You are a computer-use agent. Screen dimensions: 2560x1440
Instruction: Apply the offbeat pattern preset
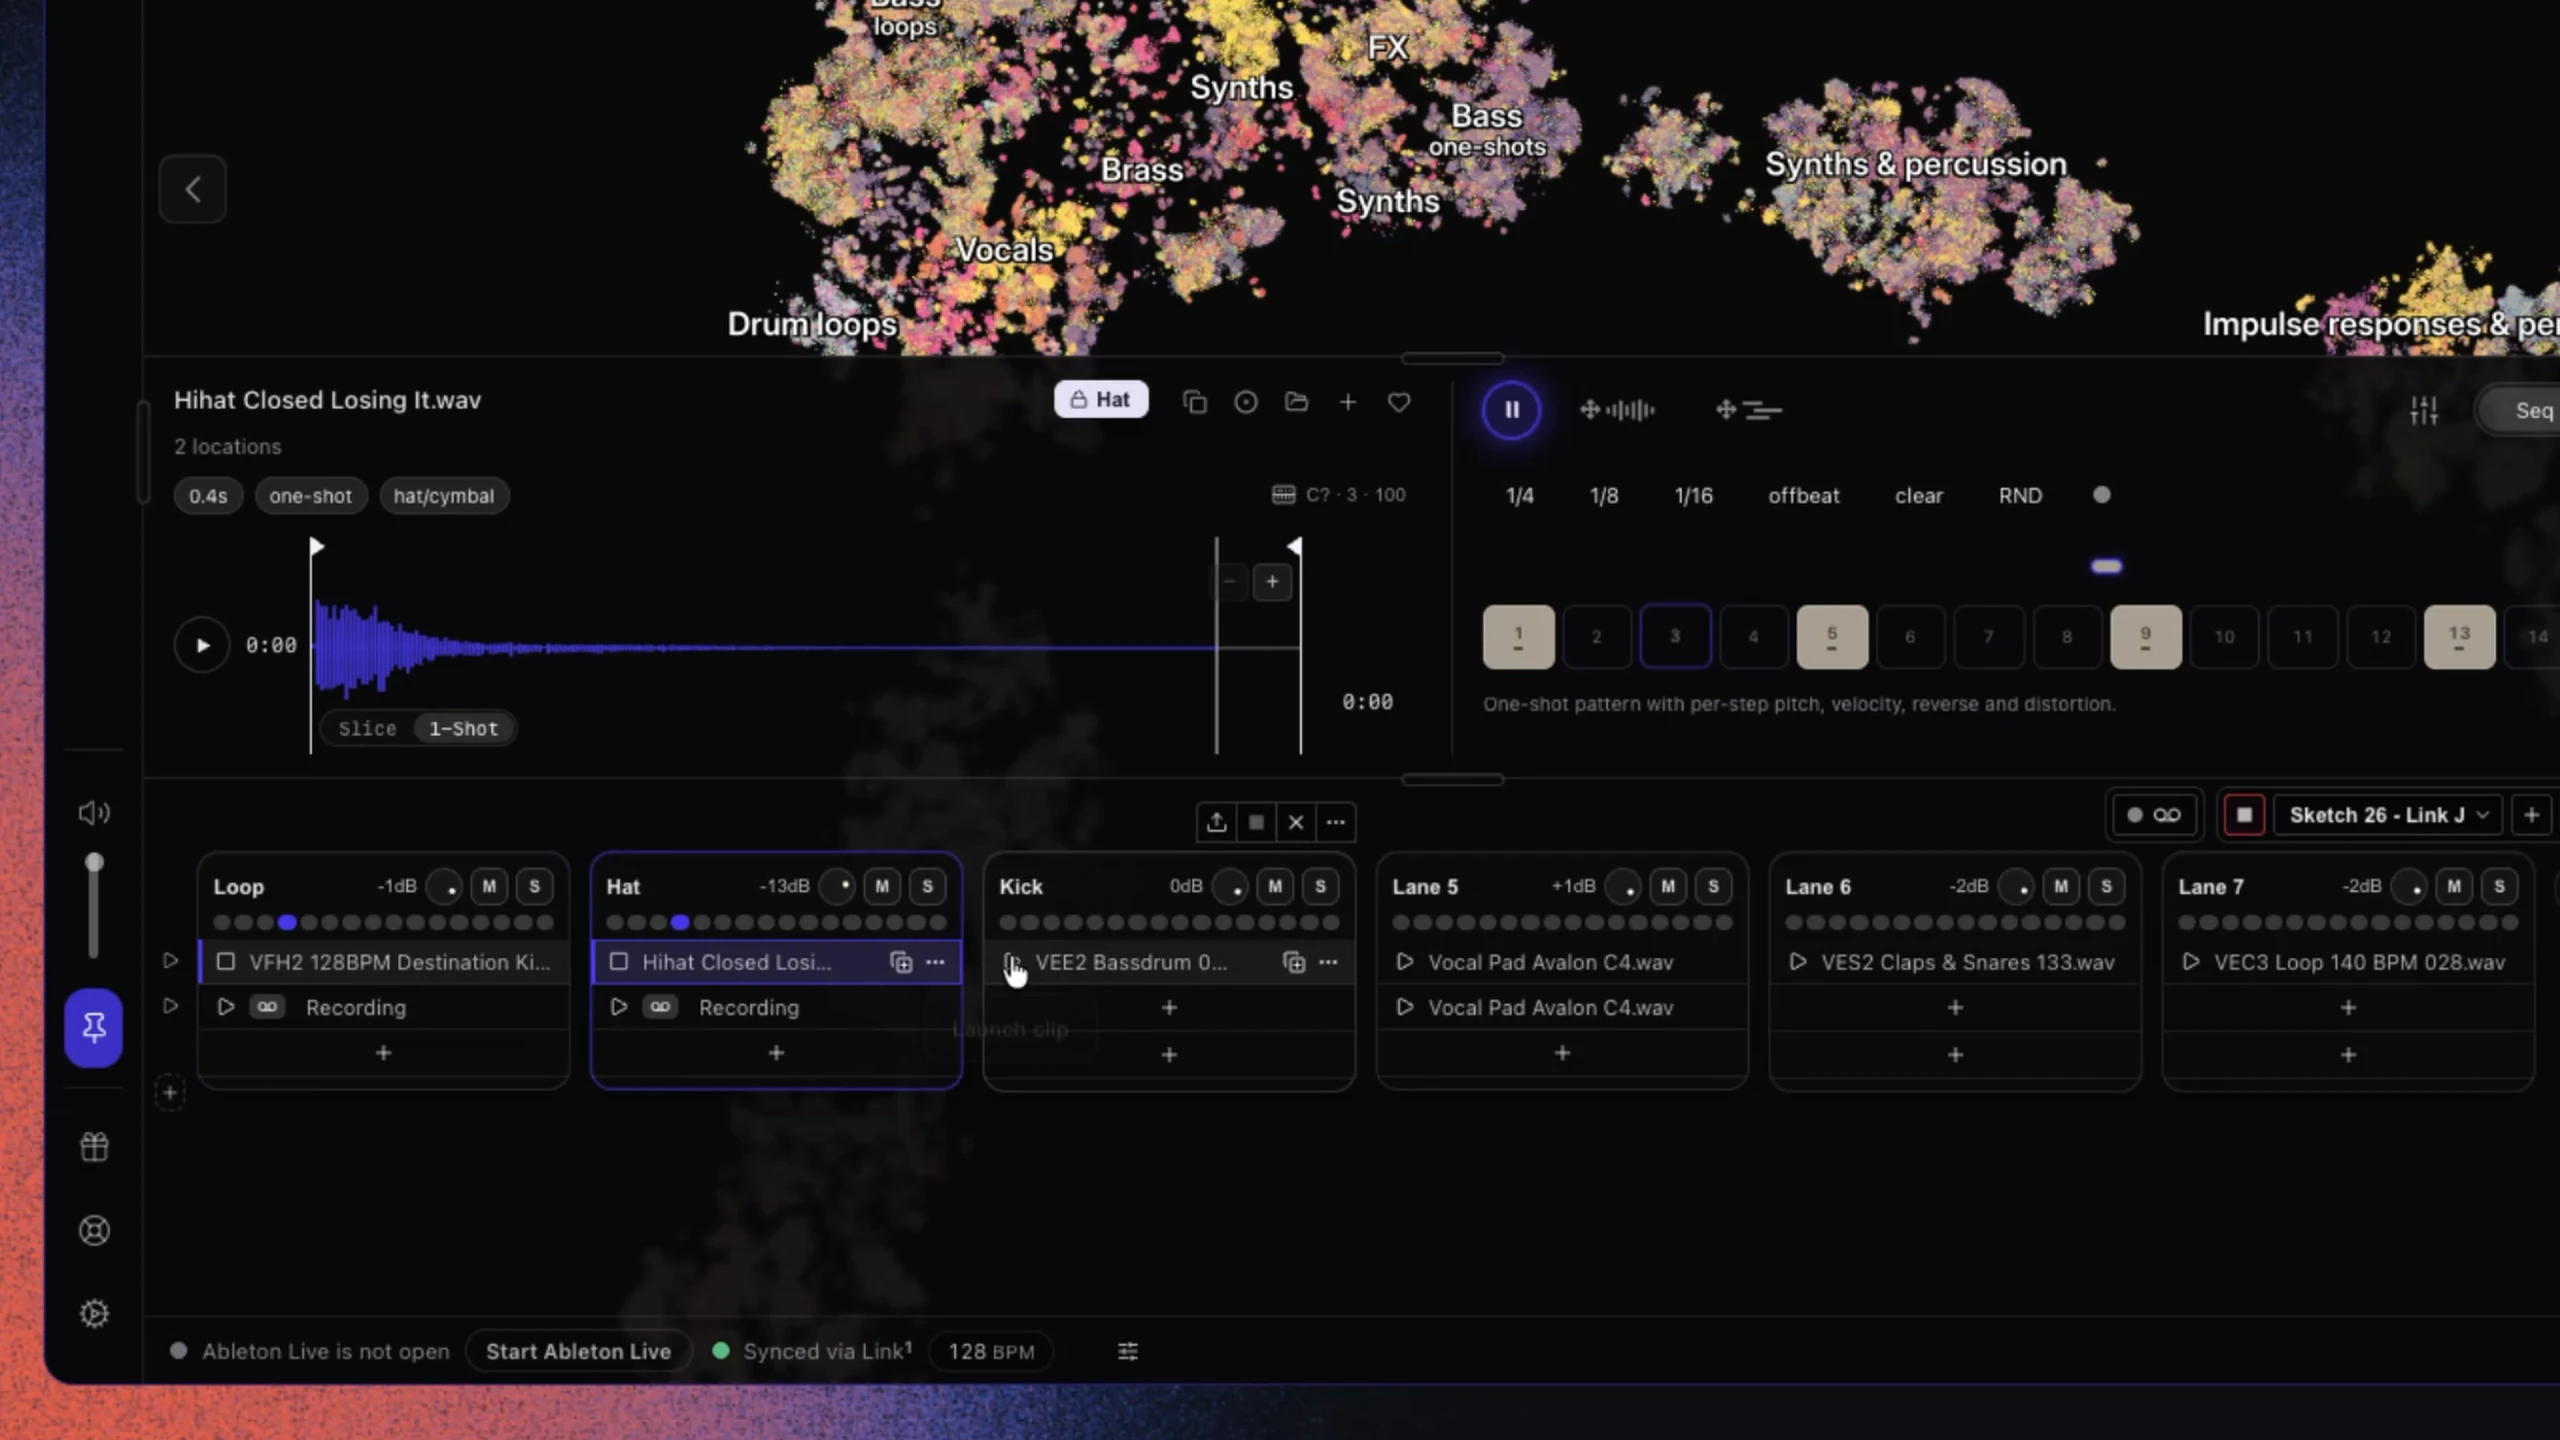tap(1803, 496)
